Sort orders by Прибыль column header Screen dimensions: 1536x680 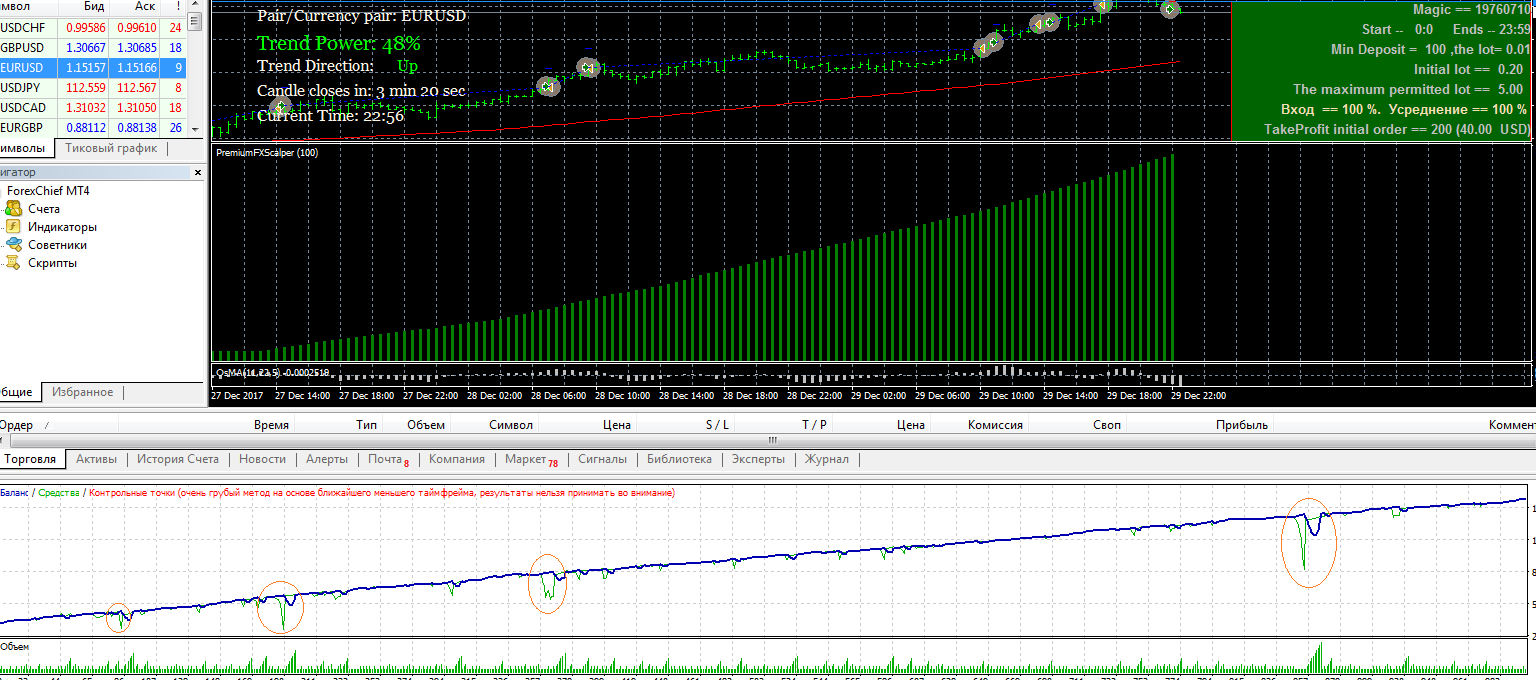point(1241,425)
